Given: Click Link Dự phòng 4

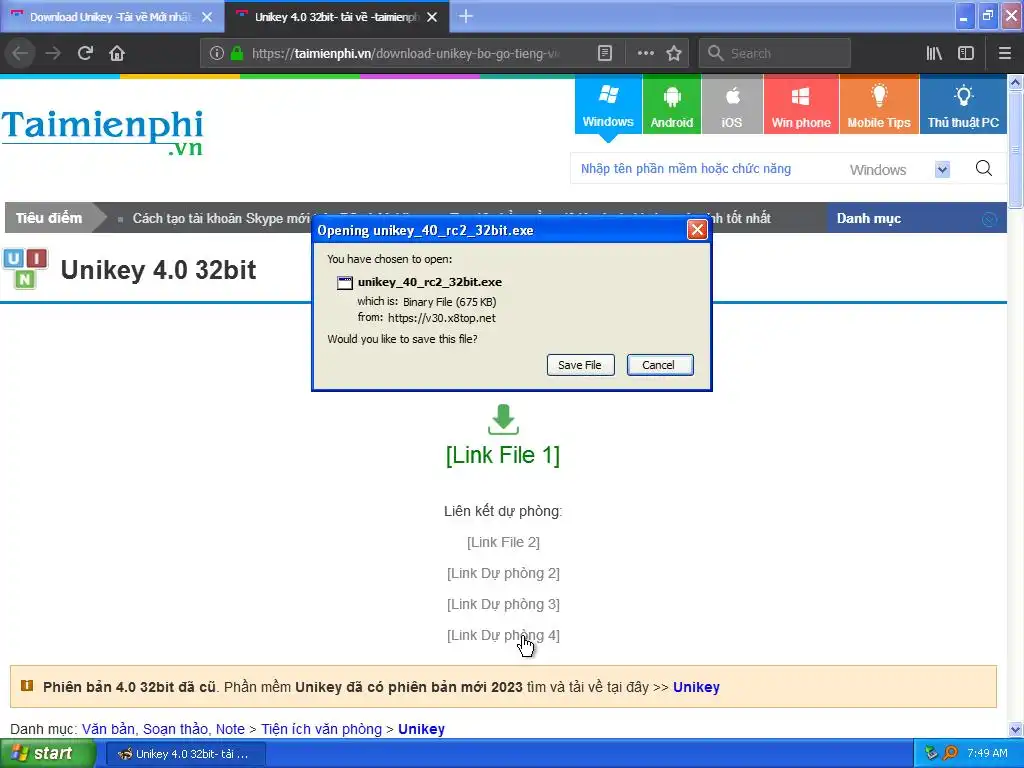Looking at the screenshot, I should (x=503, y=635).
